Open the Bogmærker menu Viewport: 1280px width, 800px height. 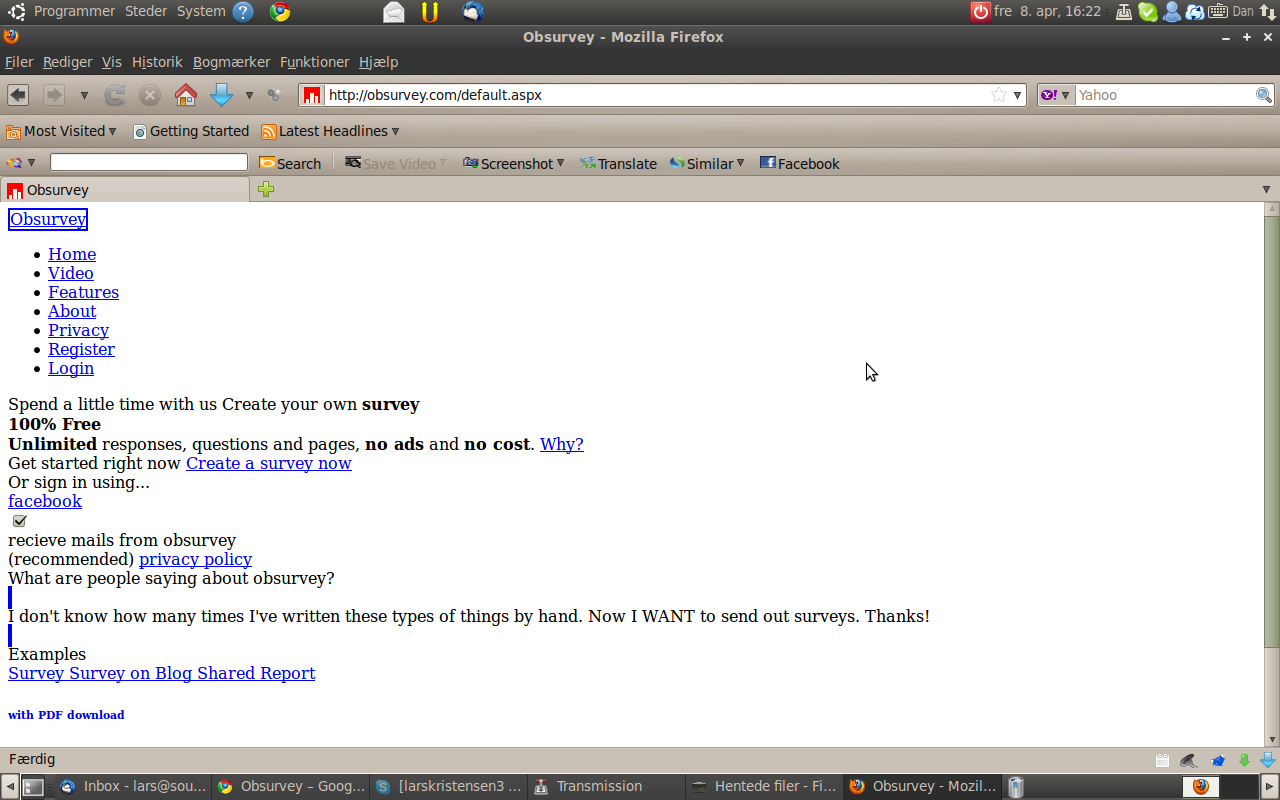pos(231,62)
